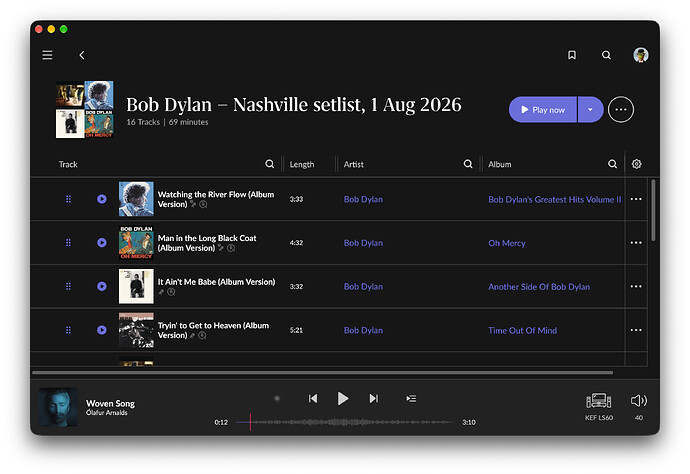690x474 pixels.
Task: Skip to next track in player bar
Action: pyautogui.click(x=373, y=398)
